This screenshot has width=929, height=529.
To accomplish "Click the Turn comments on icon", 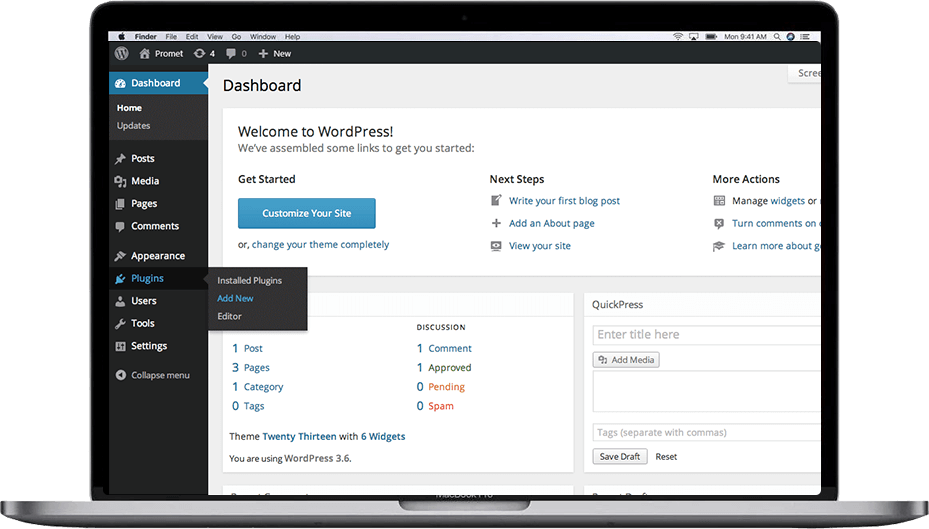I will click(719, 223).
